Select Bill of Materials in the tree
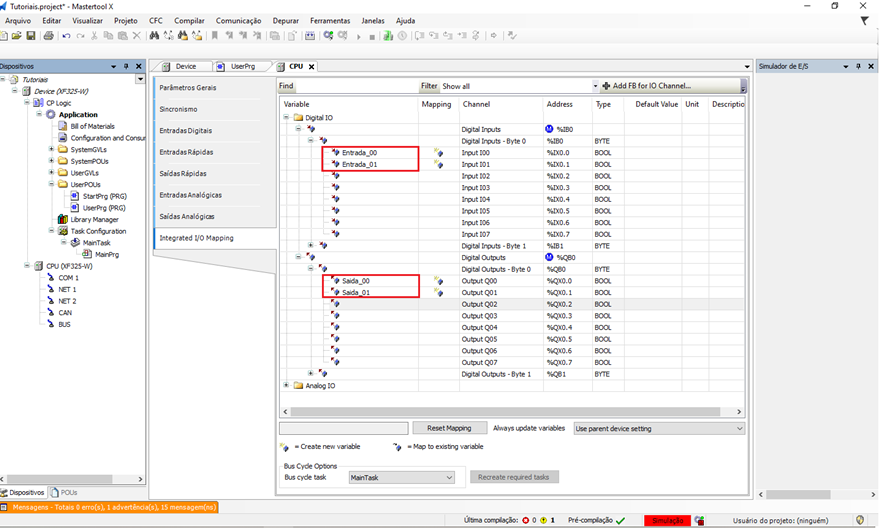Image resolution: width=879 pixels, height=528 pixels. [x=92, y=127]
